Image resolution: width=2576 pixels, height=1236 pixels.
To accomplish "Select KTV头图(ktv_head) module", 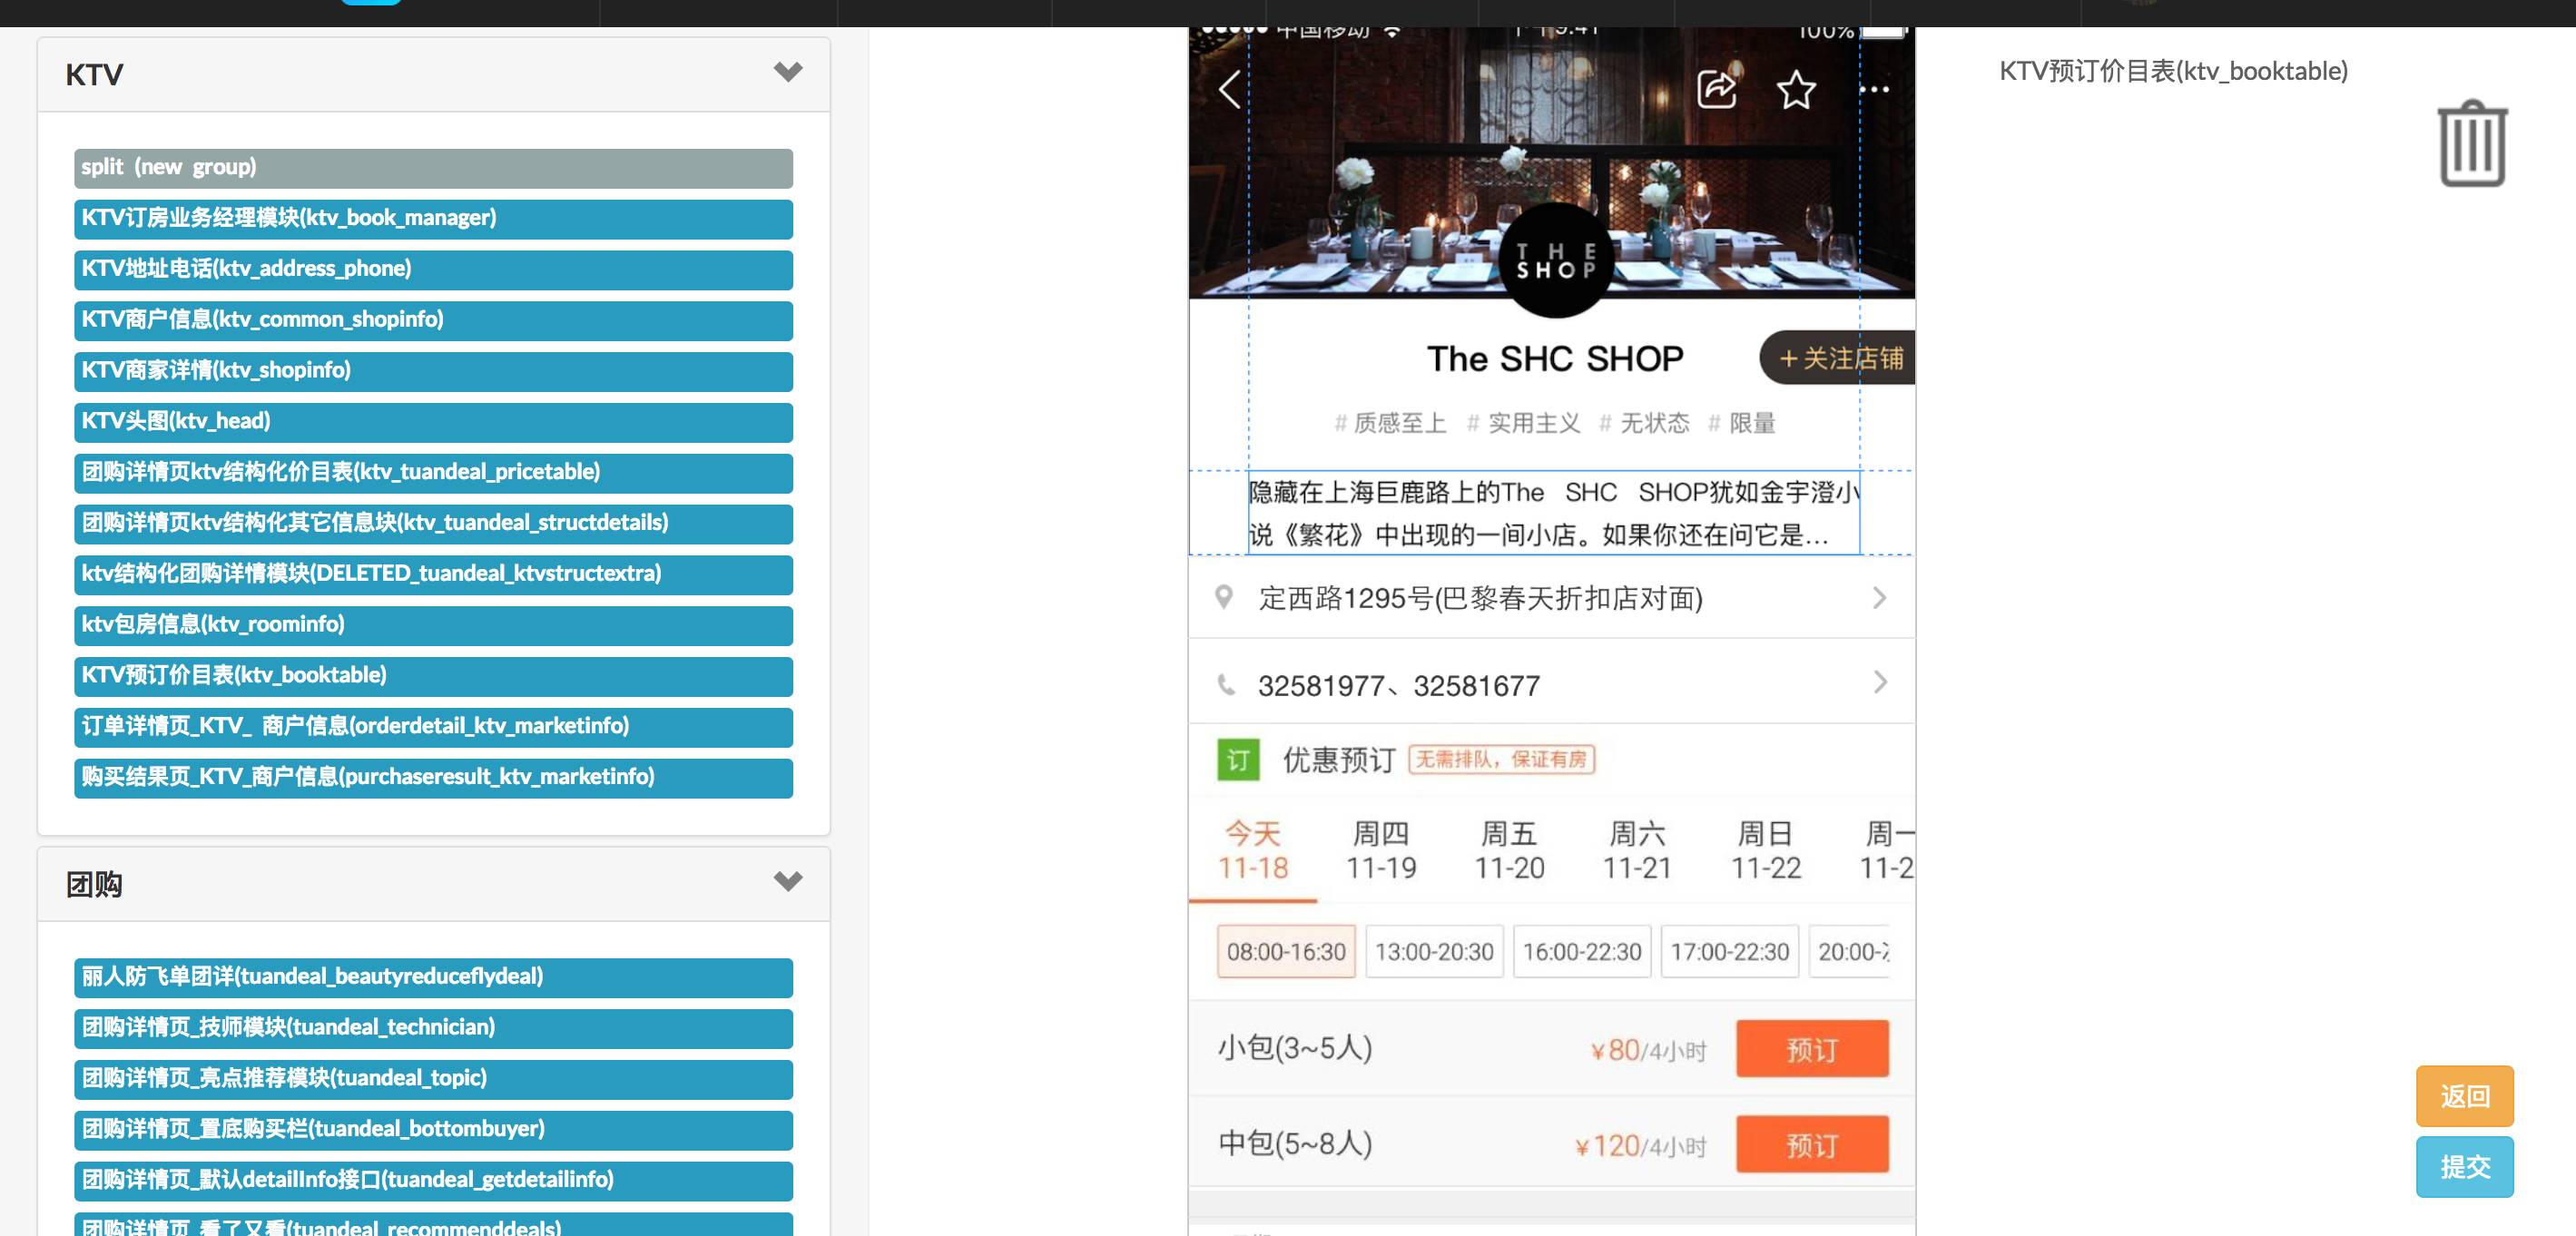I will coord(433,422).
